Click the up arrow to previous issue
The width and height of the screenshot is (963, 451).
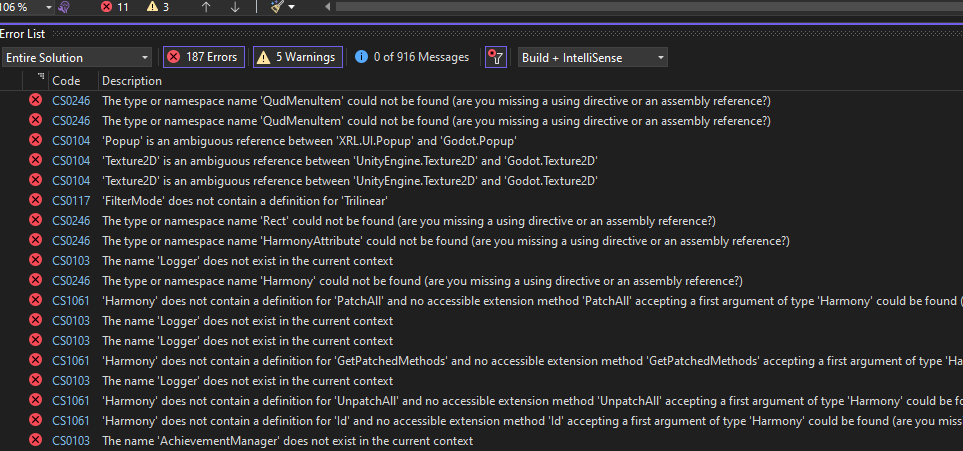click(206, 7)
